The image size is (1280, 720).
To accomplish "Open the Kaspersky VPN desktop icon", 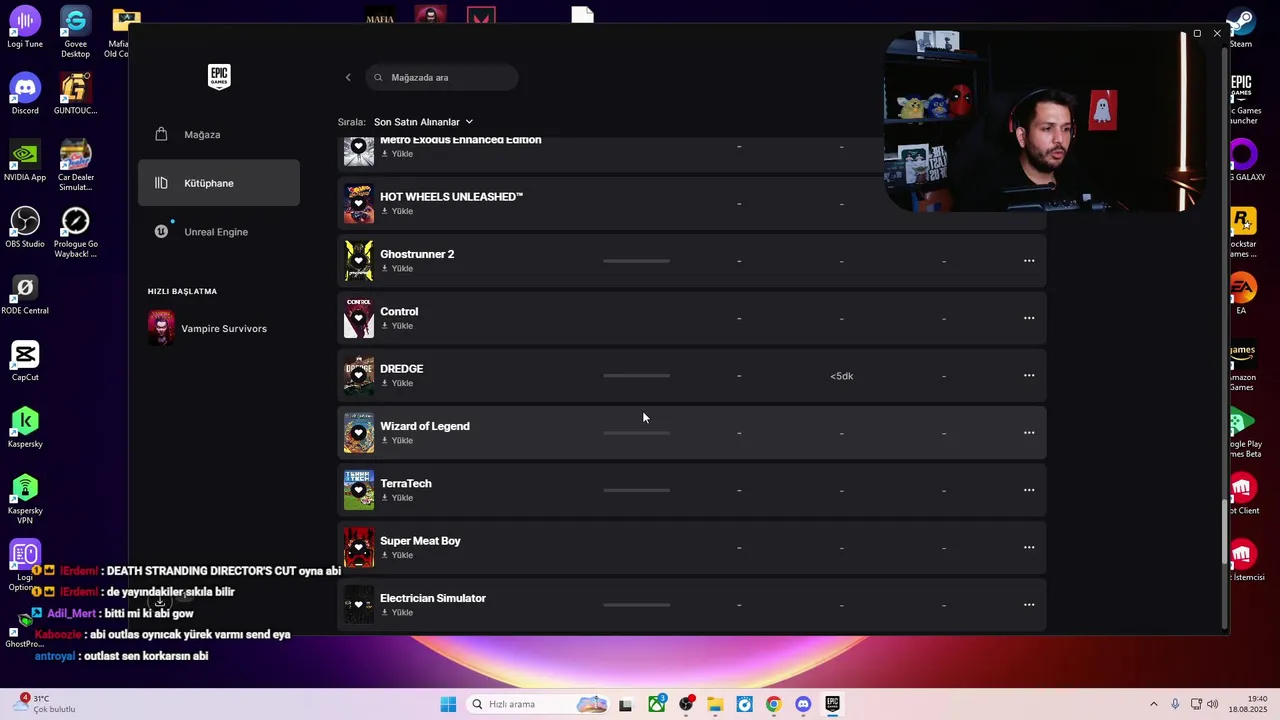I will (25, 499).
